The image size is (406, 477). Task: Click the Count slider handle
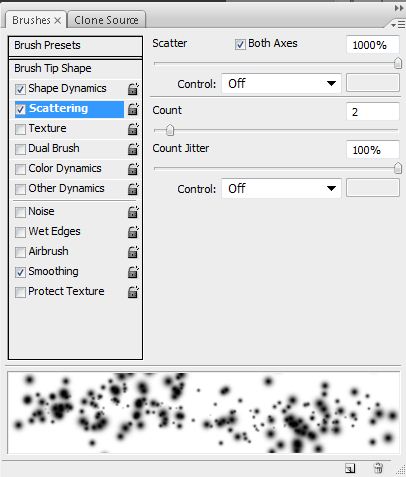point(170,130)
